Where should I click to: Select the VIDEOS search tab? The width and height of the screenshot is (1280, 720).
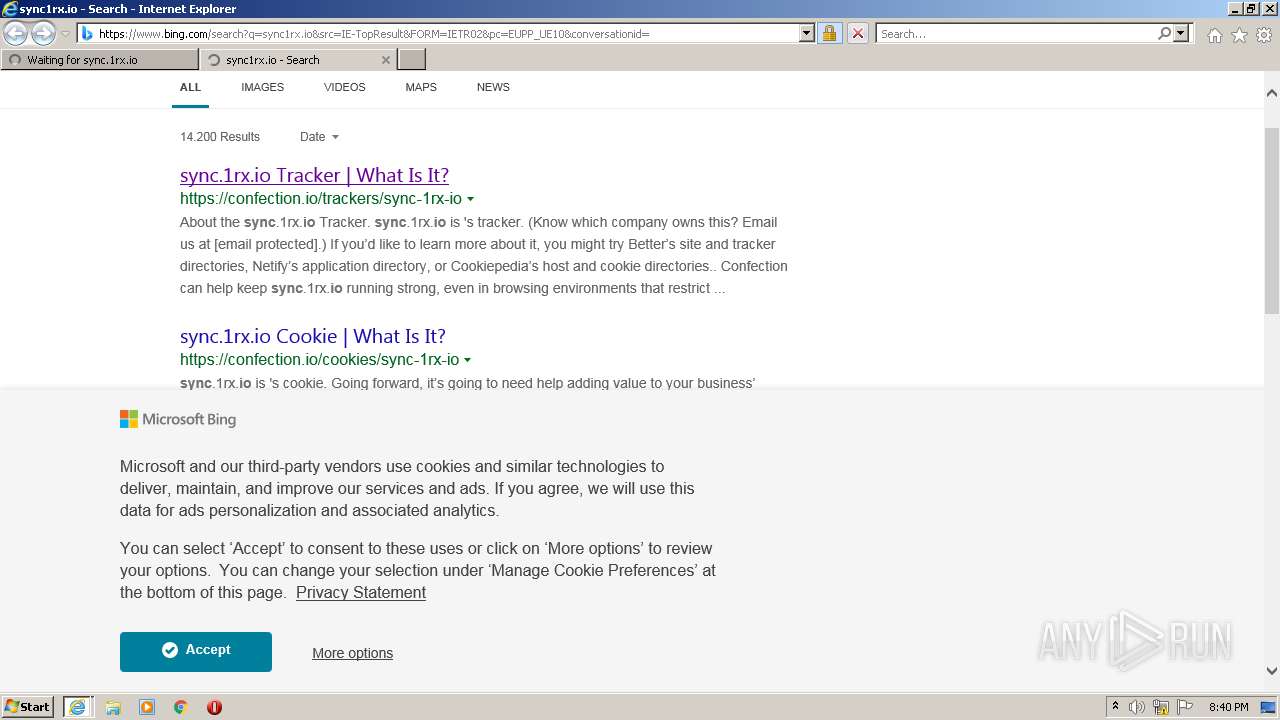pos(344,87)
